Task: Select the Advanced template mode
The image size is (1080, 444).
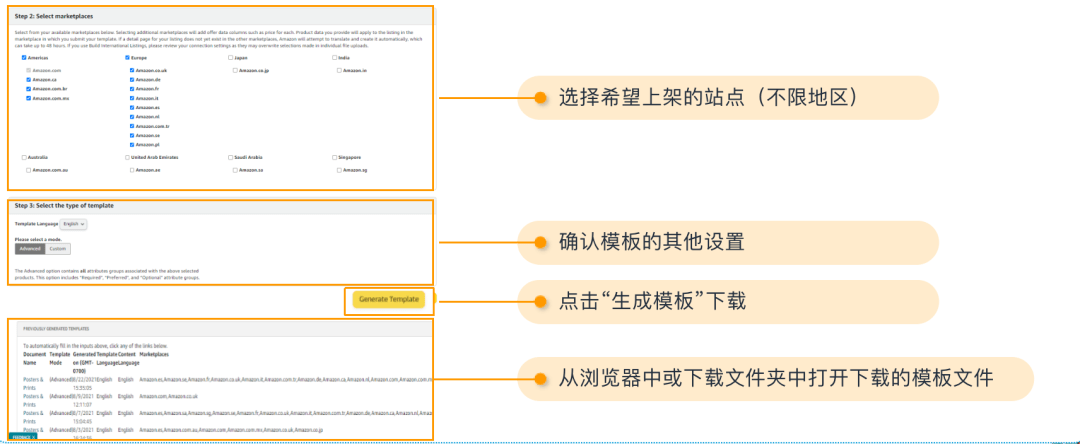Action: click(30, 249)
